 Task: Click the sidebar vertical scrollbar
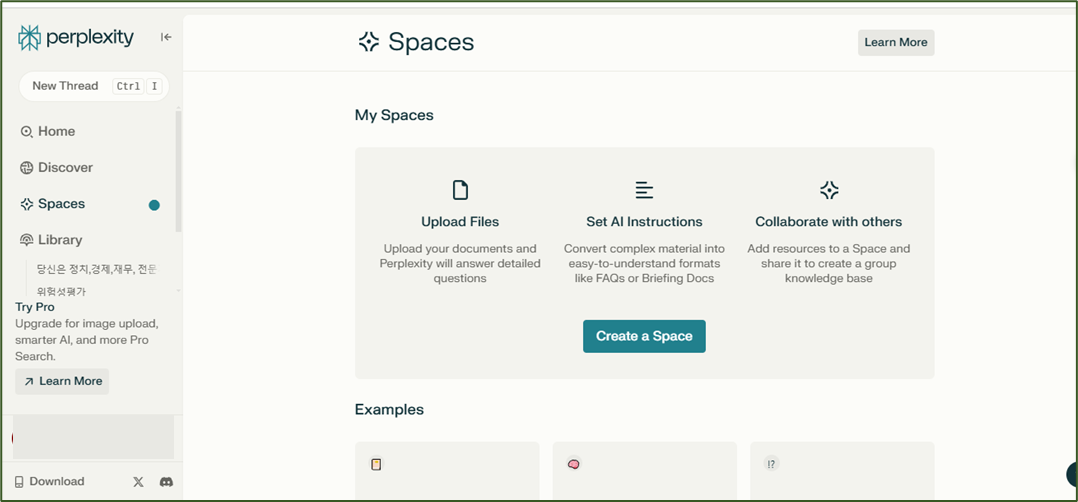pyautogui.click(x=179, y=171)
